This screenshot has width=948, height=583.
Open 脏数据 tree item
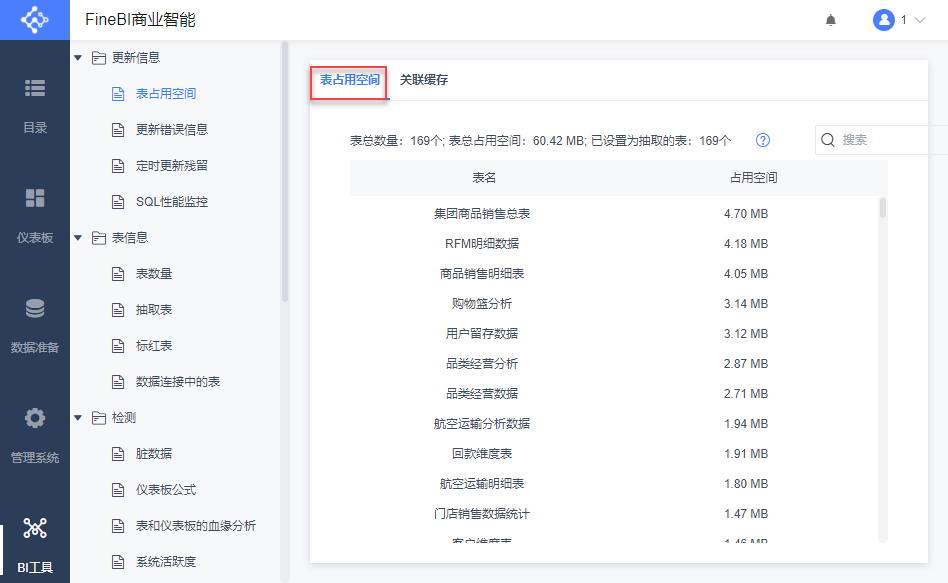(x=154, y=454)
